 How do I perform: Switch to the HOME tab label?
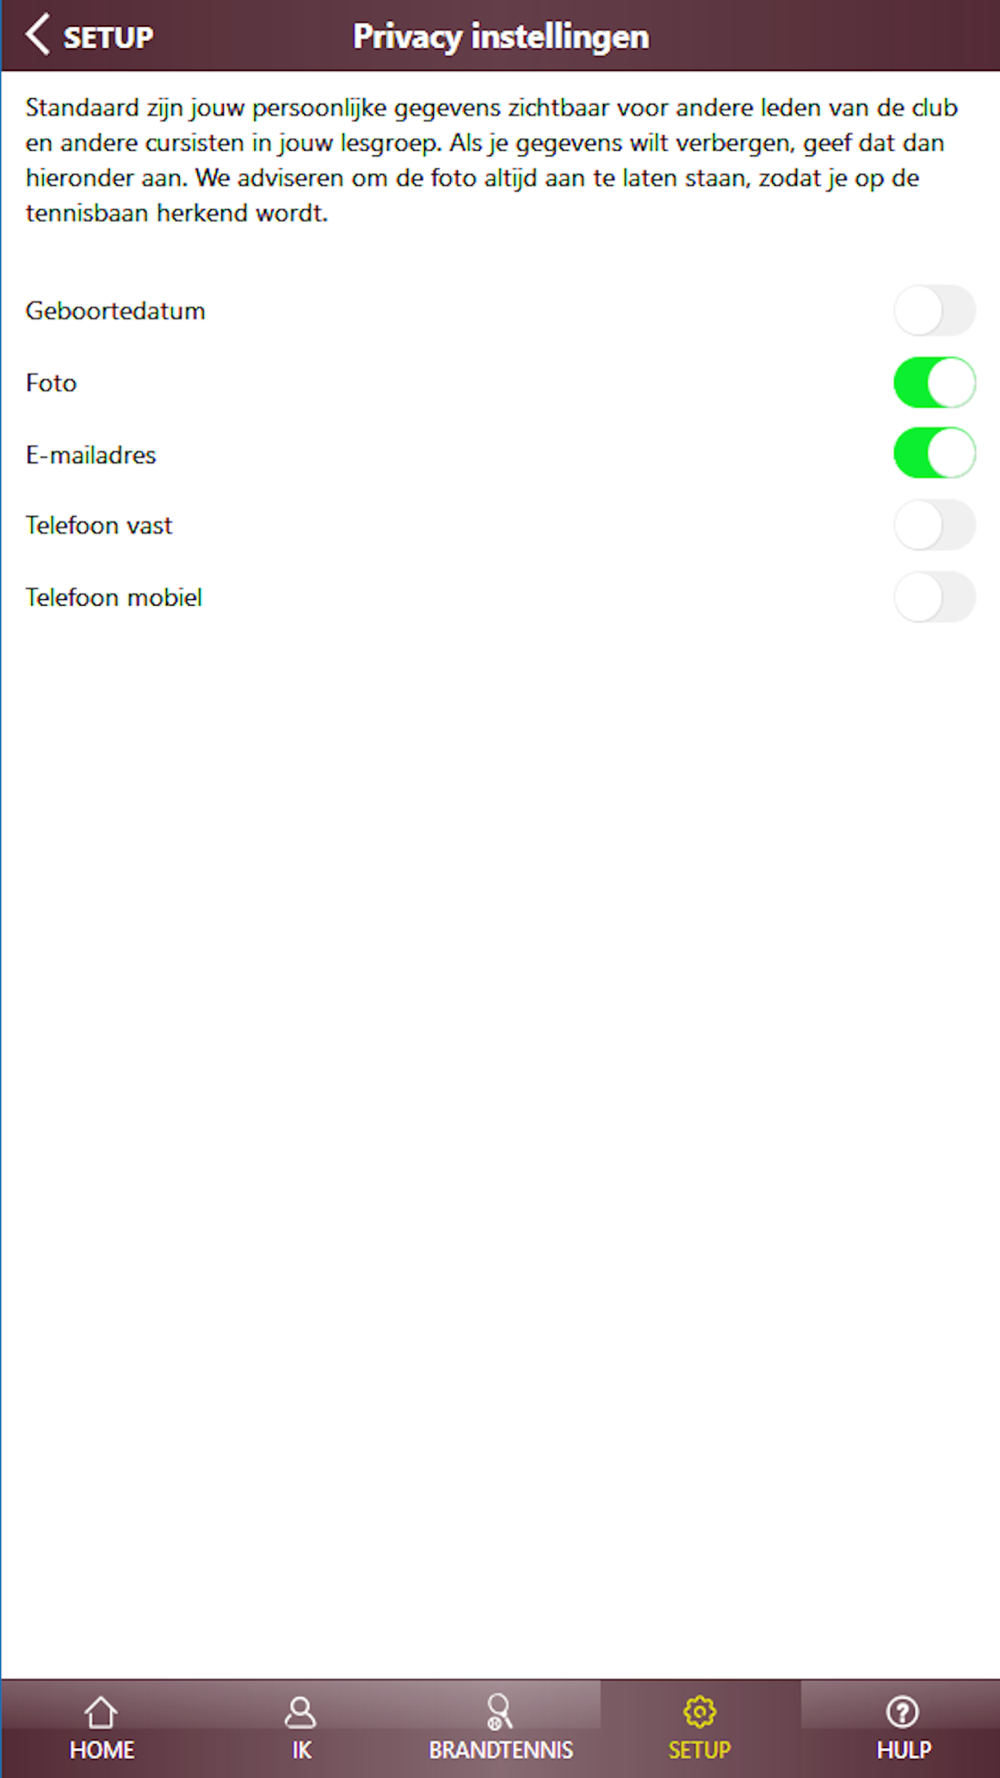pos(102,1750)
